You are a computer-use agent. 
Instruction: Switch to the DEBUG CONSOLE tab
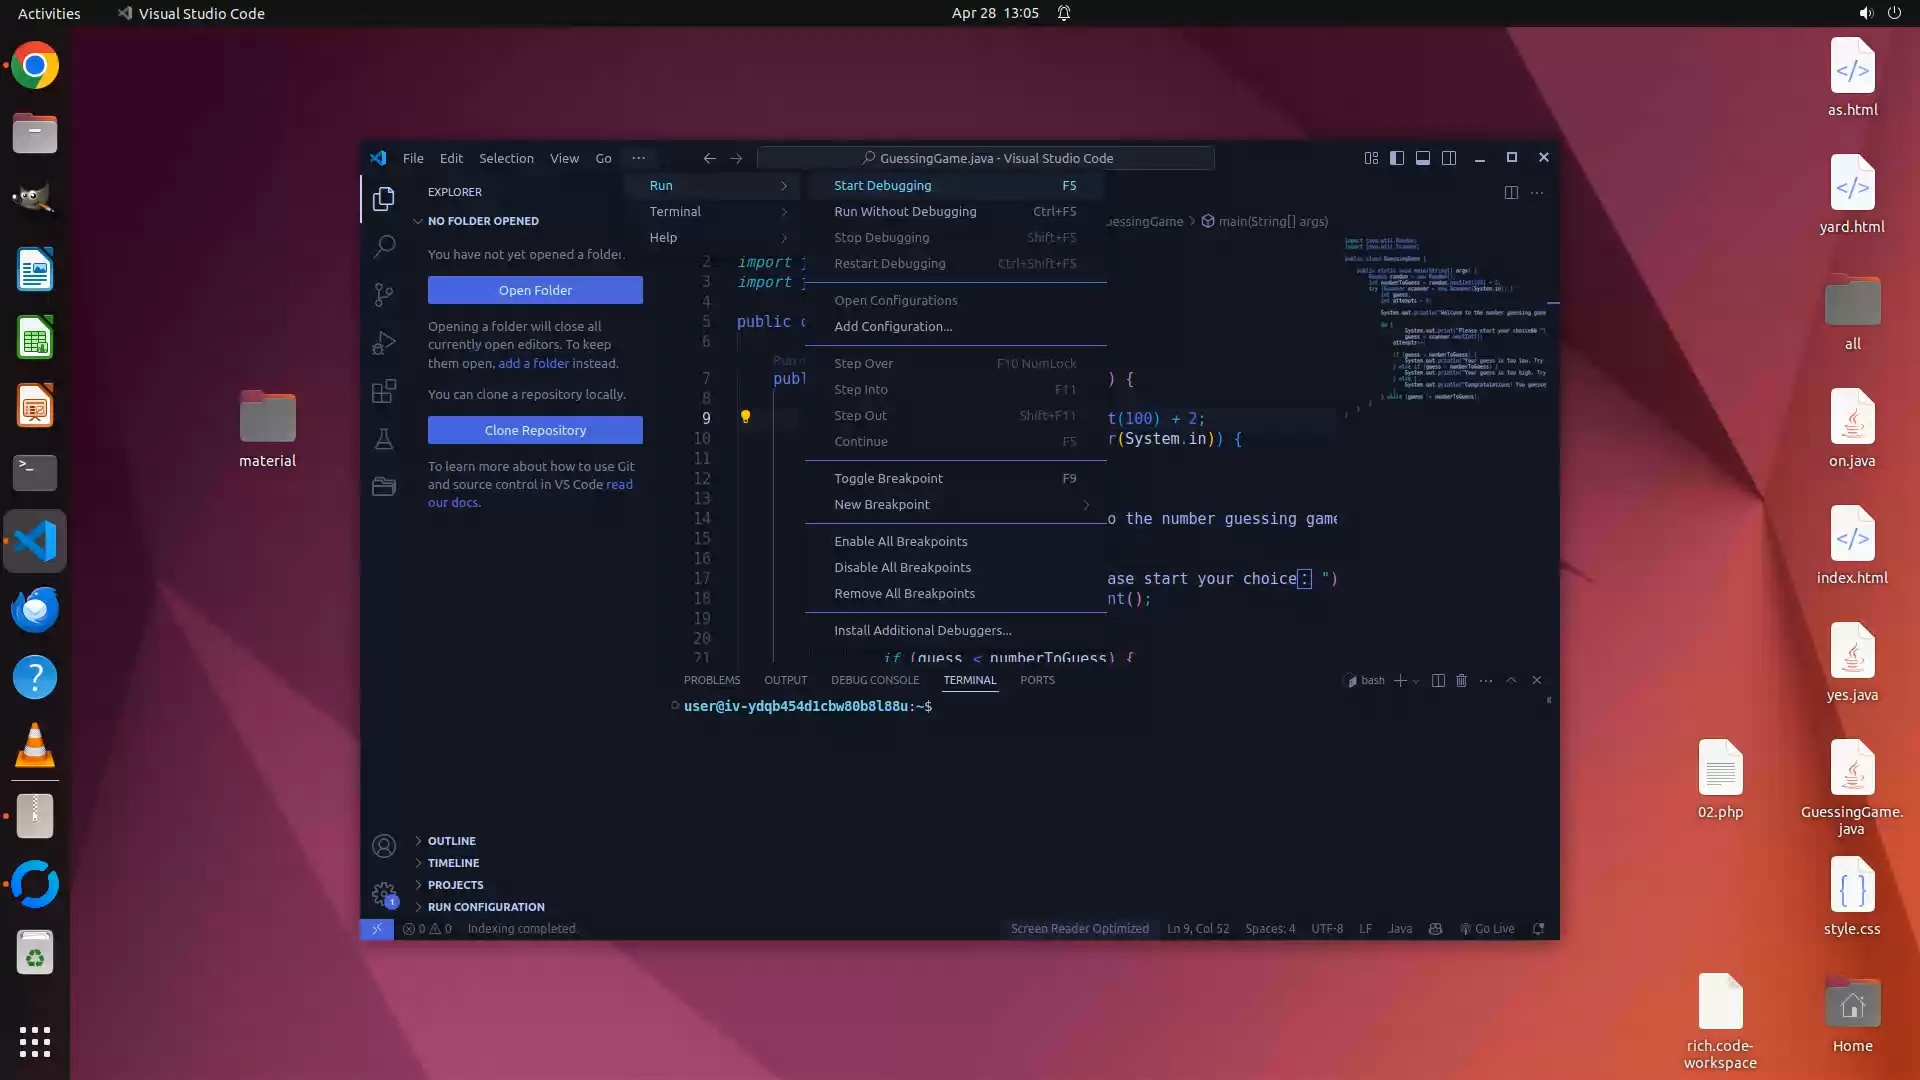click(875, 680)
